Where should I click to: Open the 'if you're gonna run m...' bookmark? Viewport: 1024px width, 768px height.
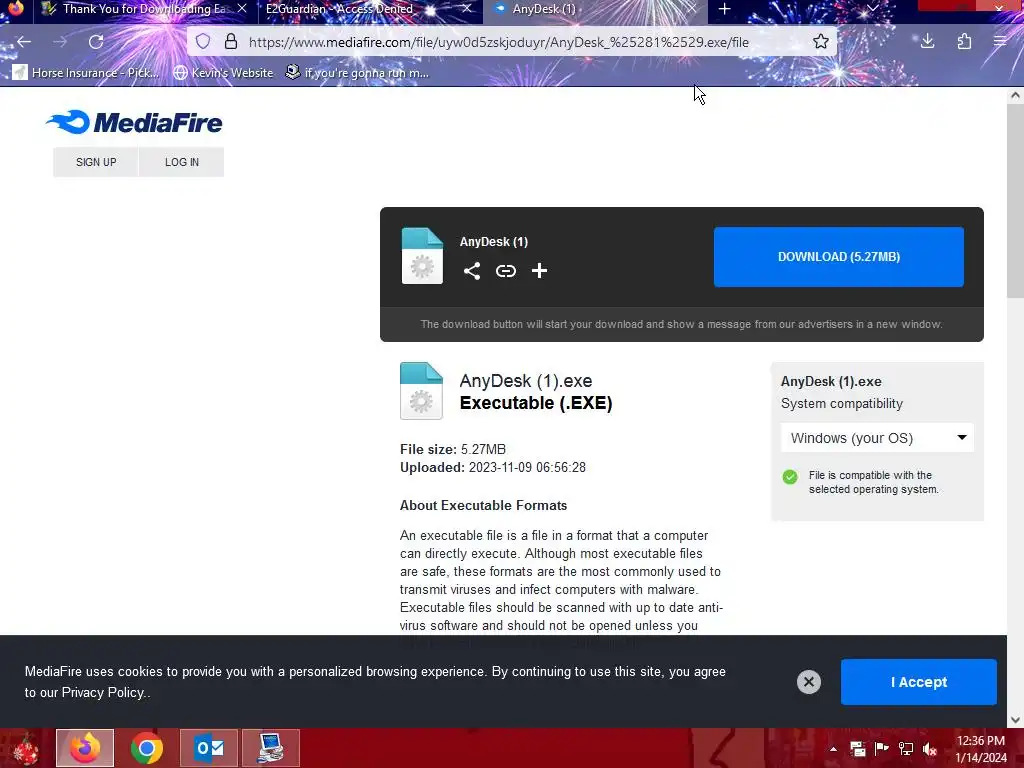[358, 72]
